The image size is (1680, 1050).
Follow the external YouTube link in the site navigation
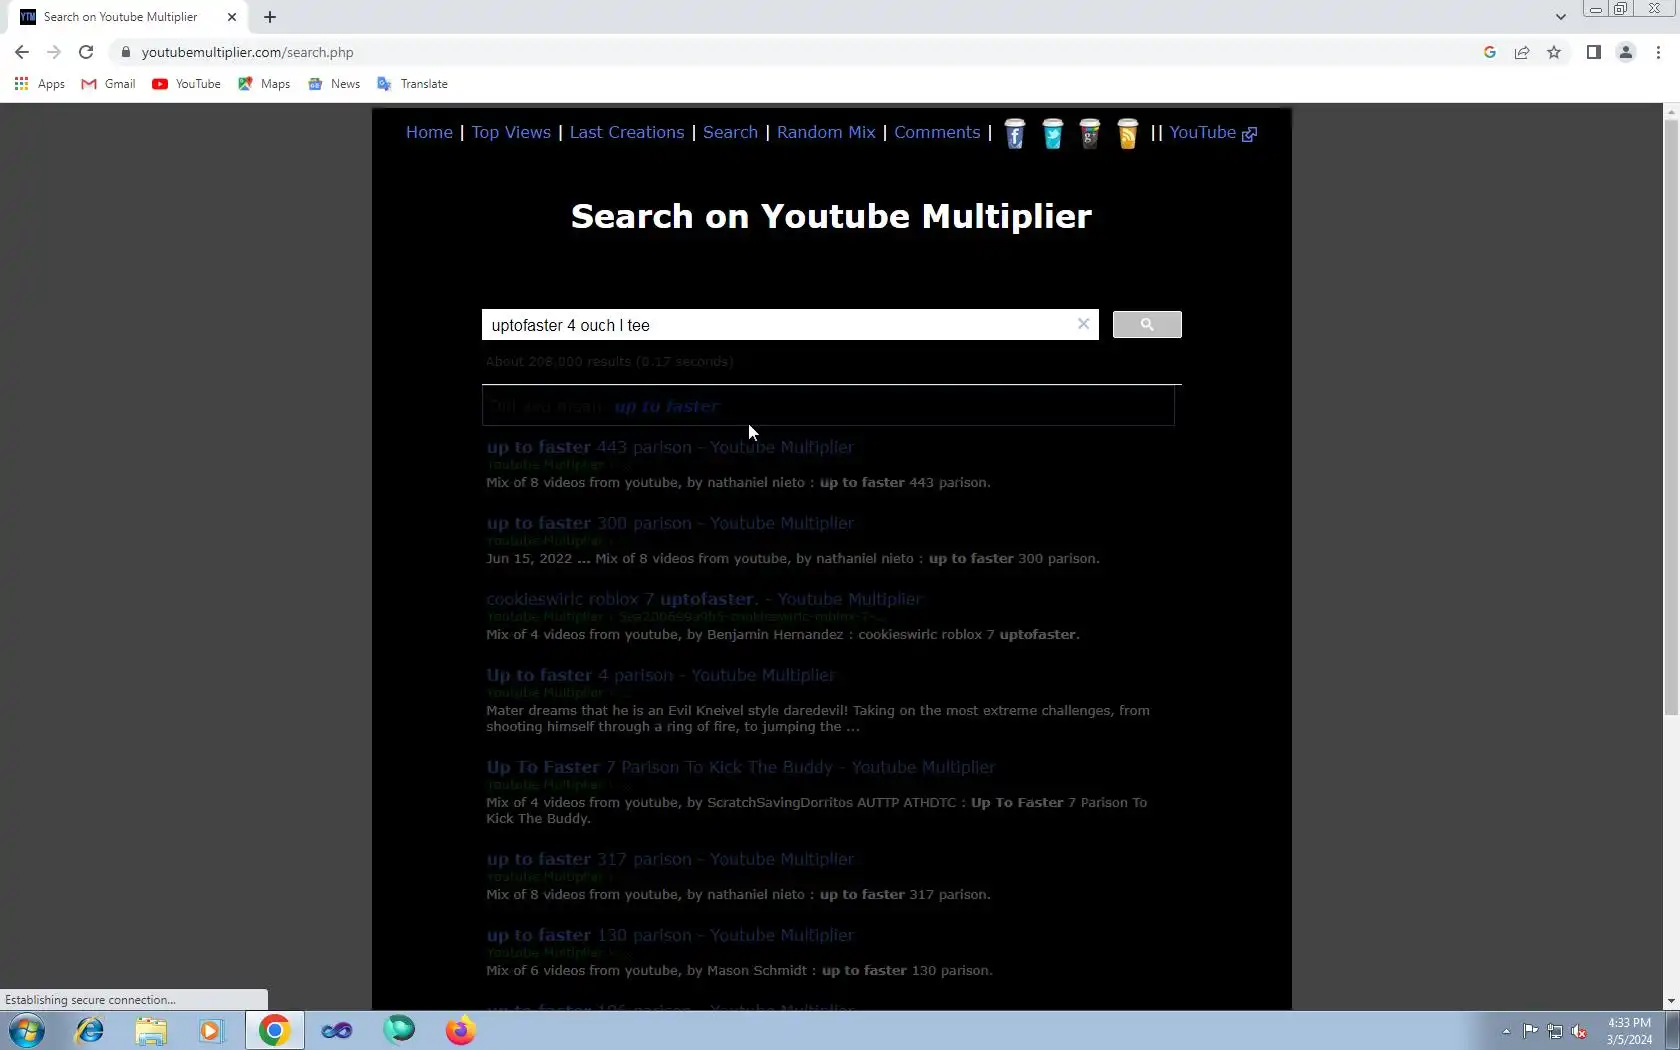pos(1213,132)
